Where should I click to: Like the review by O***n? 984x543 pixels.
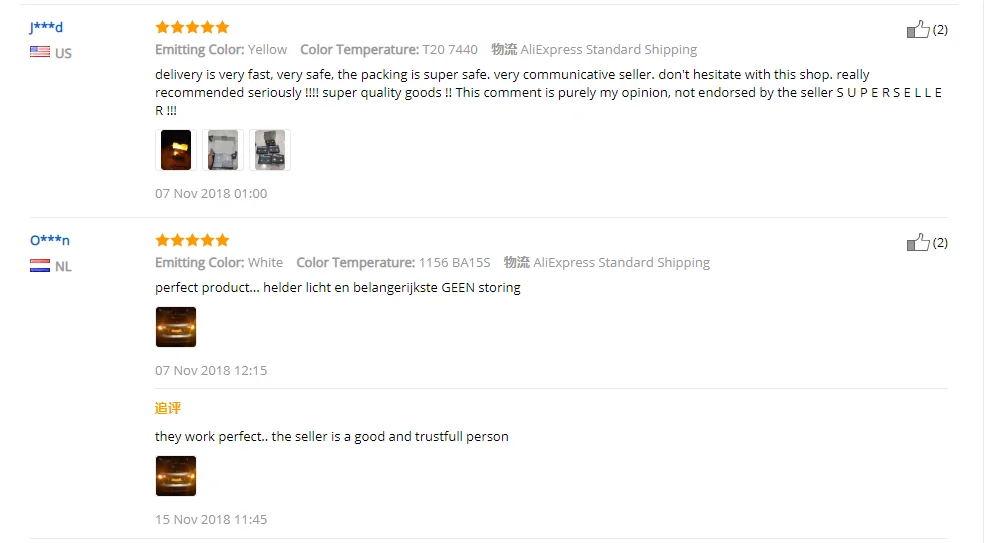tap(917, 242)
